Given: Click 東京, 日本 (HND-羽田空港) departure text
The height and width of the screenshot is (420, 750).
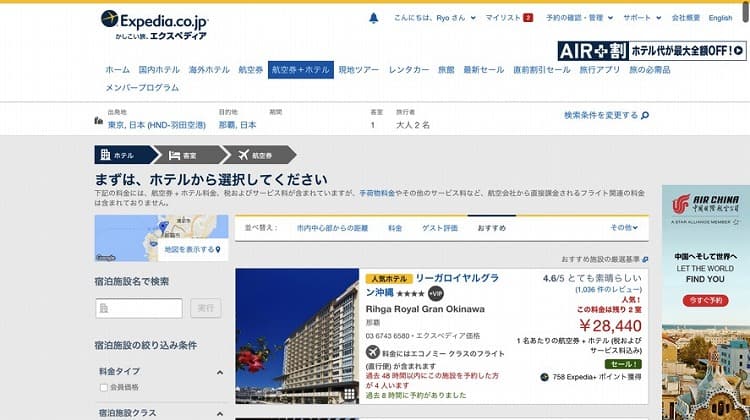Looking at the screenshot, I should (x=156, y=125).
